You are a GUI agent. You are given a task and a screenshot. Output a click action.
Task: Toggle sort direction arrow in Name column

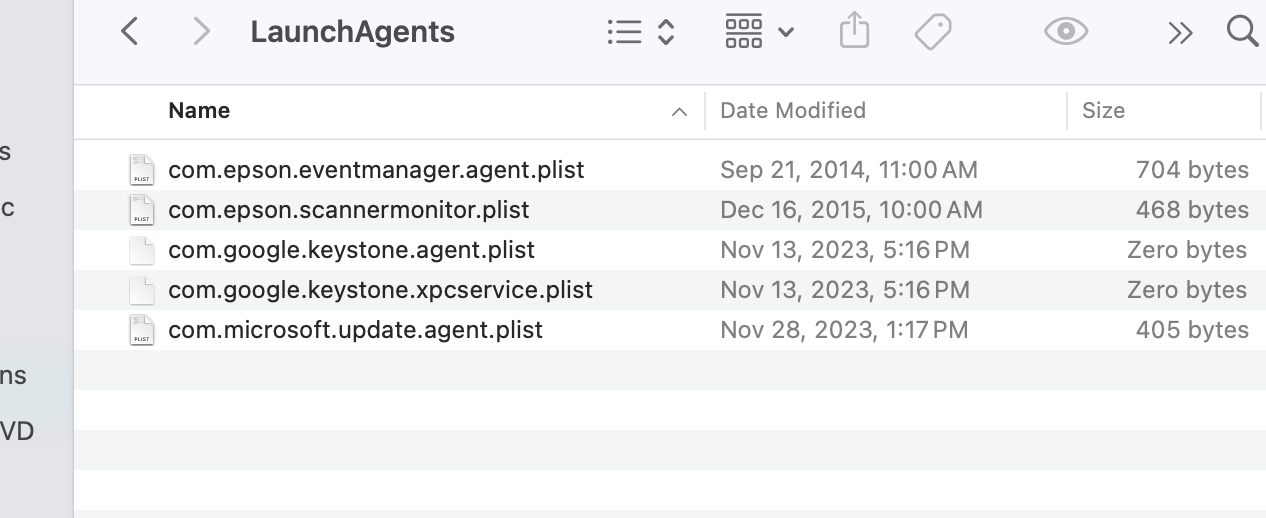point(680,112)
